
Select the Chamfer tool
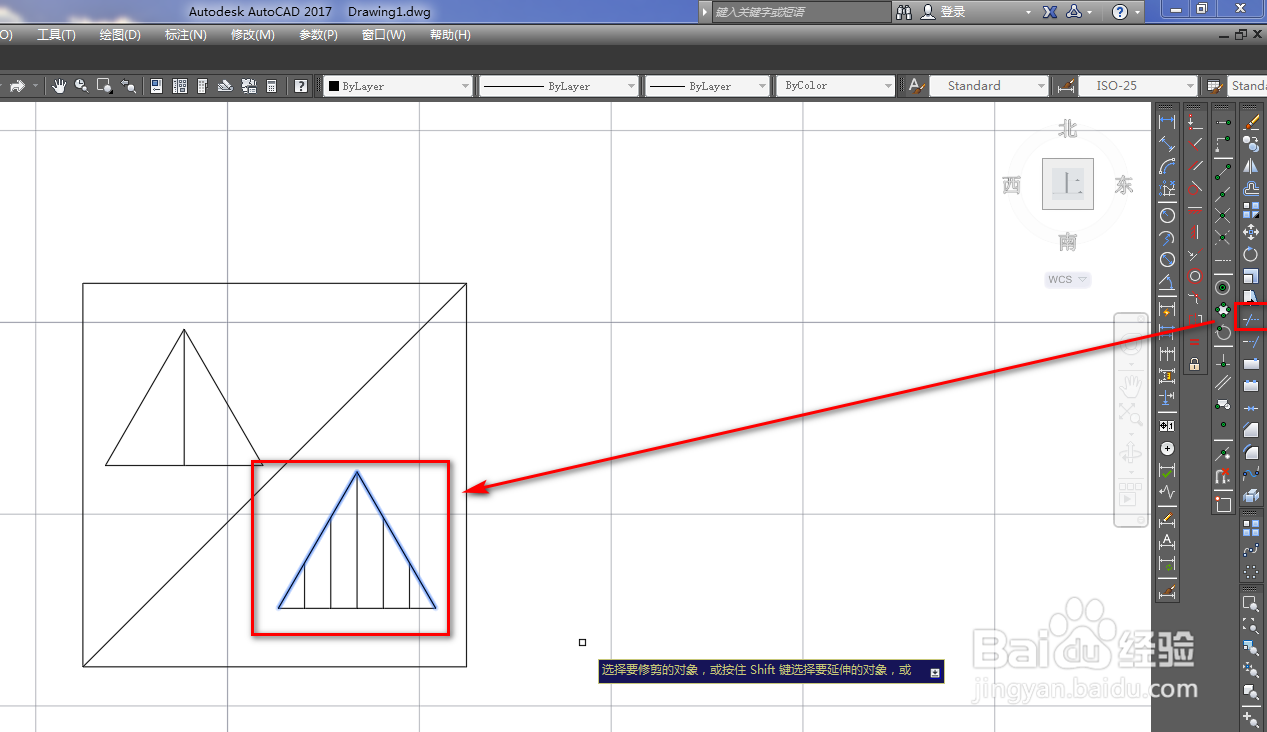1251,429
